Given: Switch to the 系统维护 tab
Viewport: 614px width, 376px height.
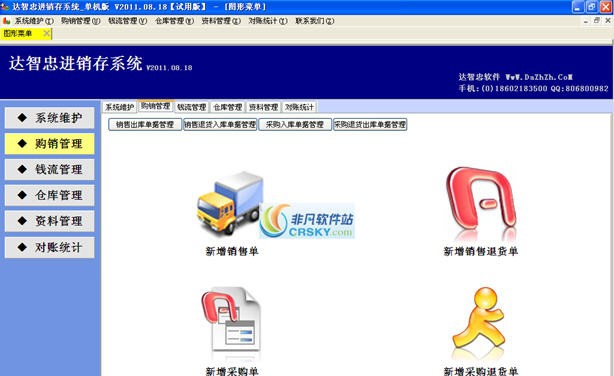Looking at the screenshot, I should 119,107.
